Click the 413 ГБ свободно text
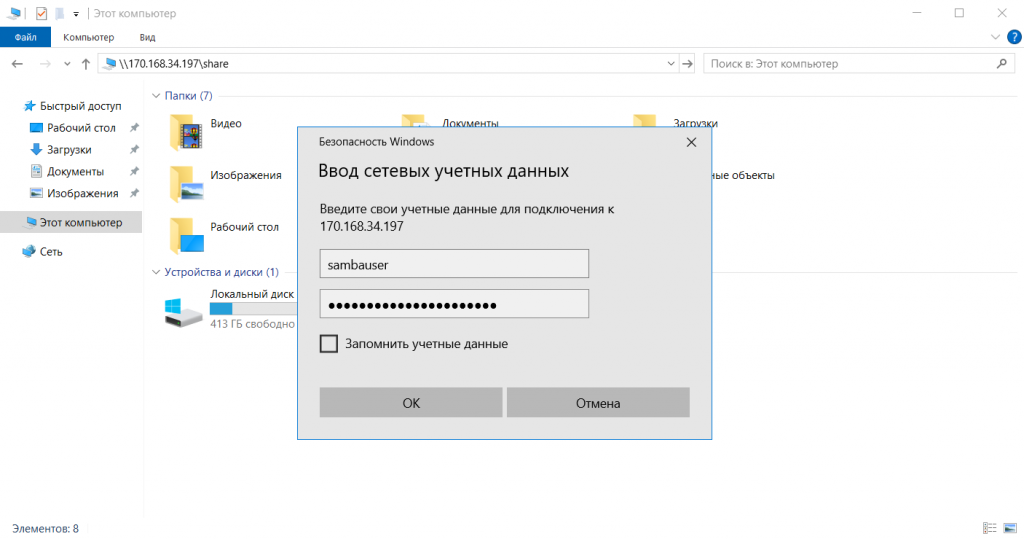The height and width of the screenshot is (539, 1024). [253, 323]
